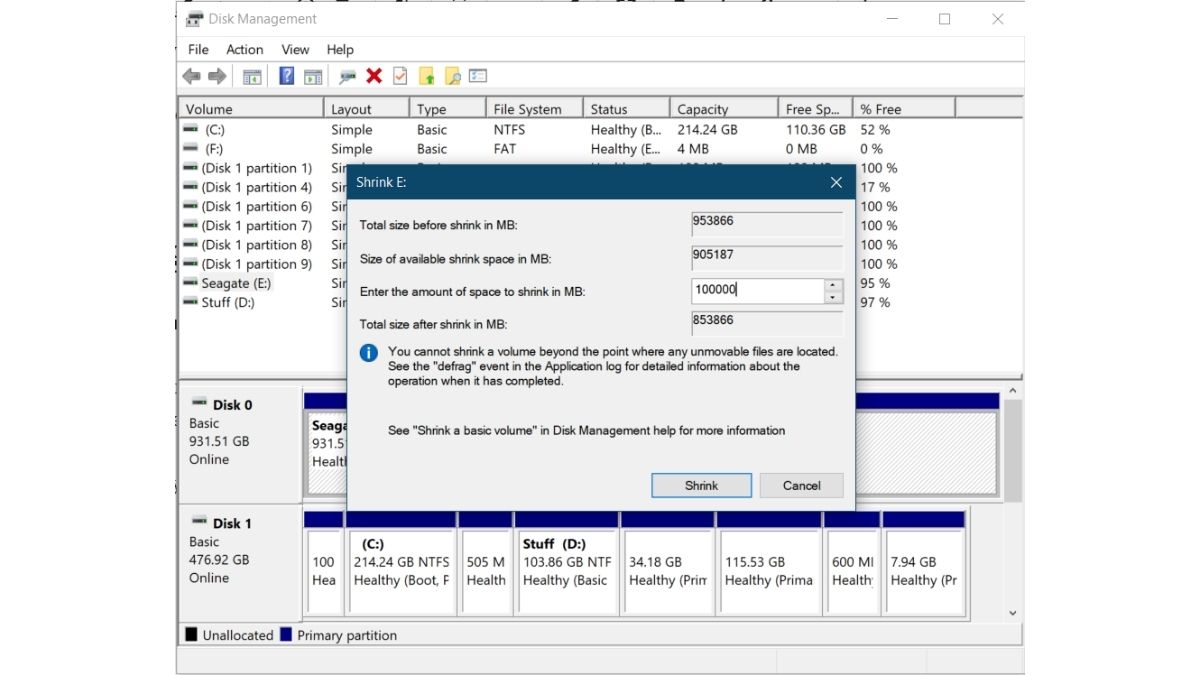Click the shrink amount input field
Screen dimensions: 1200x675
coord(757,291)
